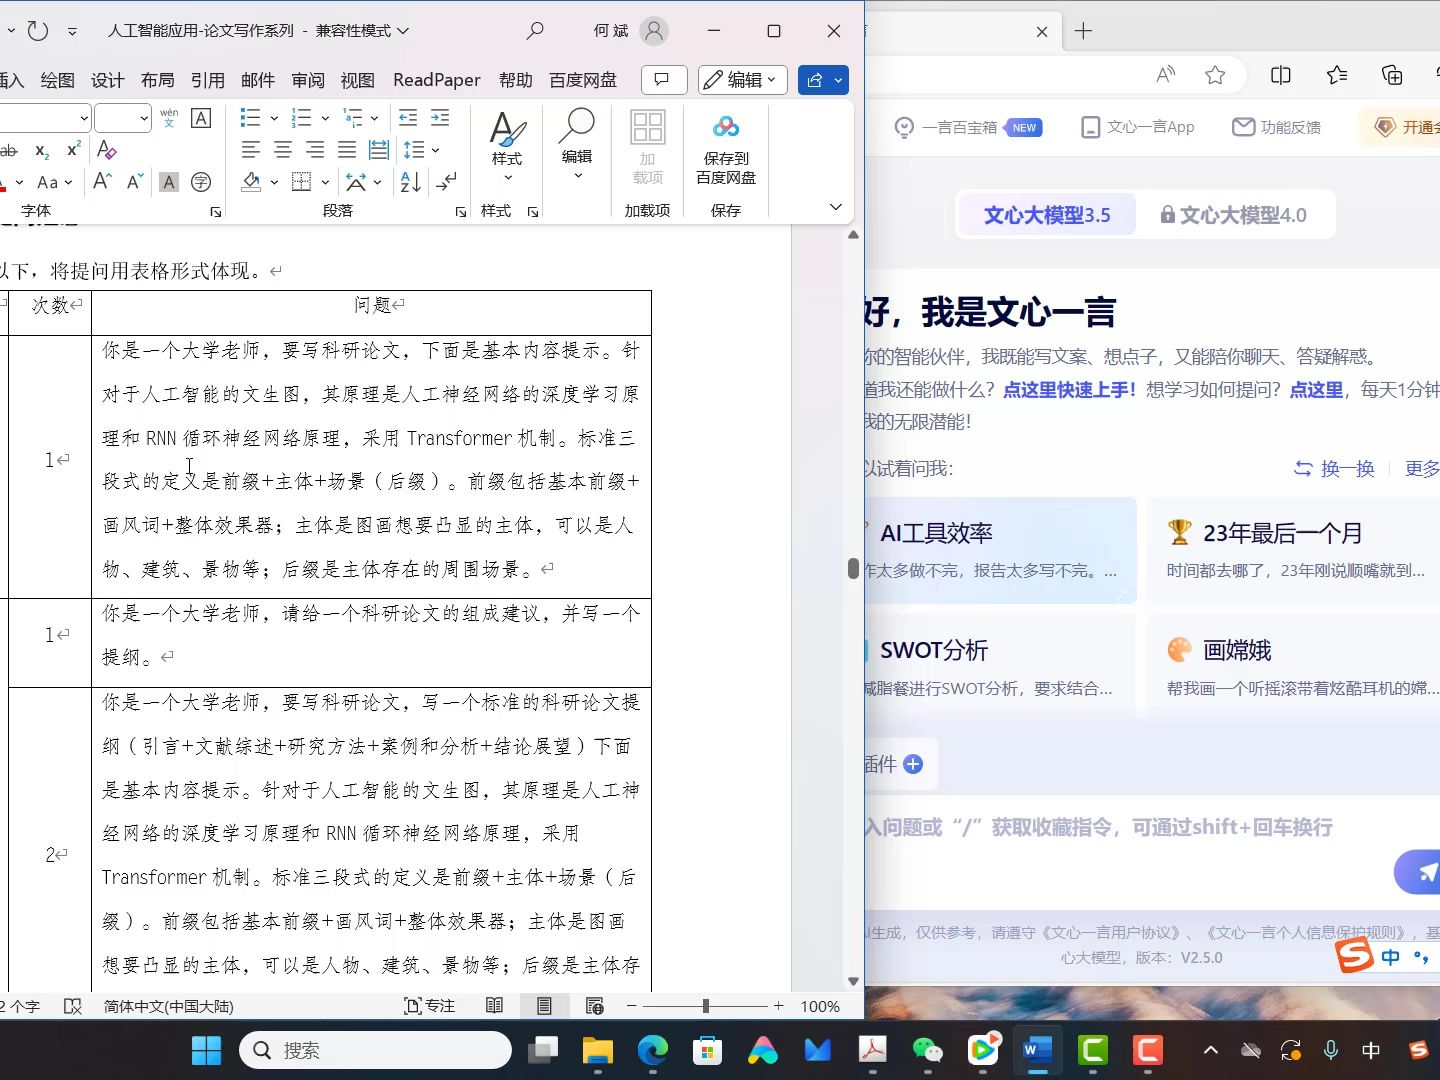Viewport: 1440px width, 1080px height.
Task: Click the multilevel list icon
Action: [x=353, y=118]
